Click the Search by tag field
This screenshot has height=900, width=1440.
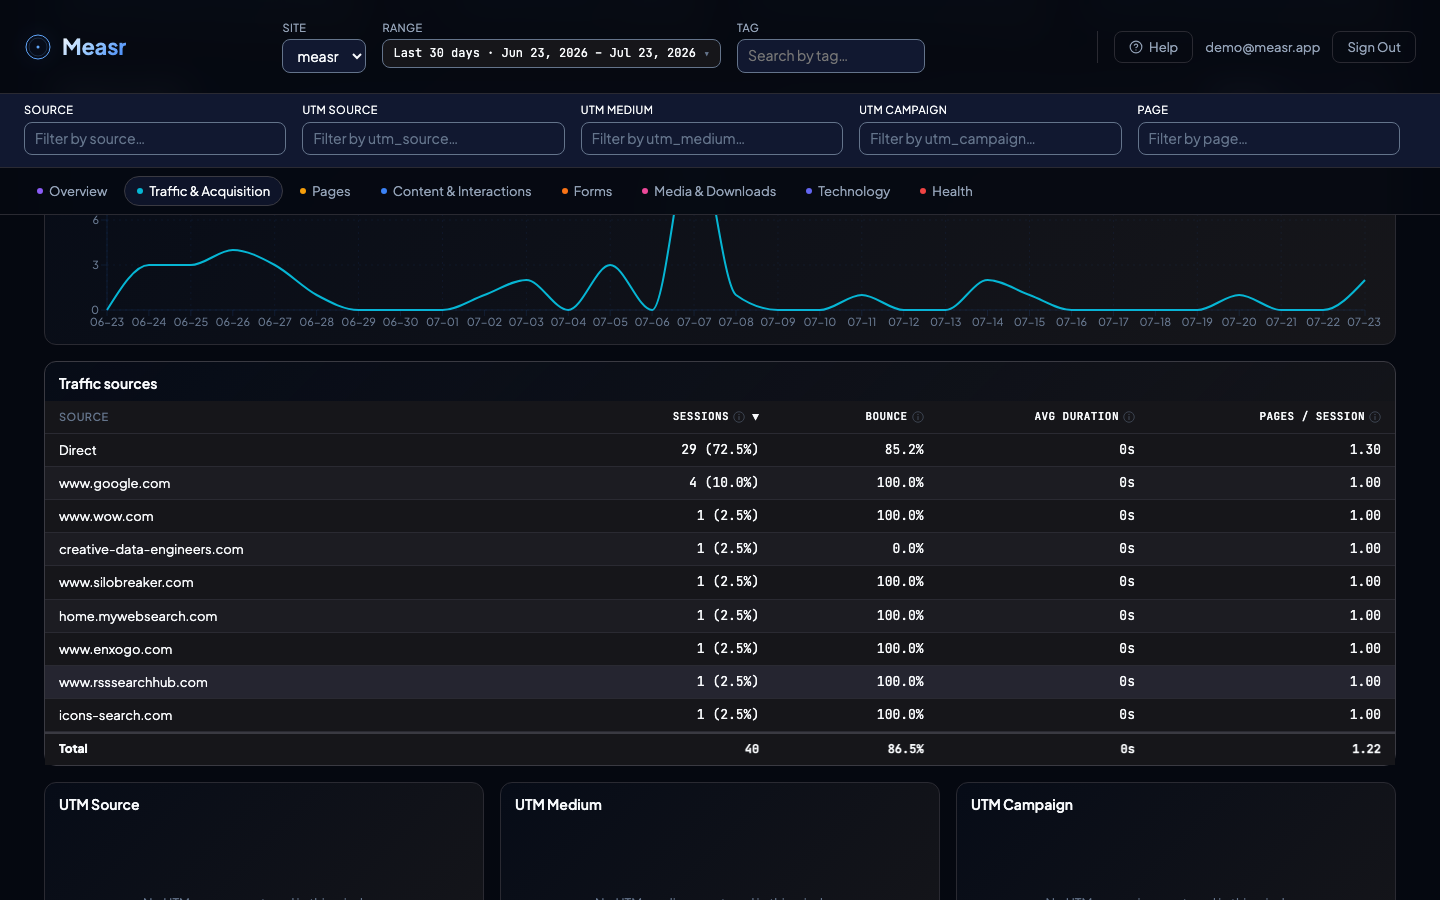click(x=831, y=56)
